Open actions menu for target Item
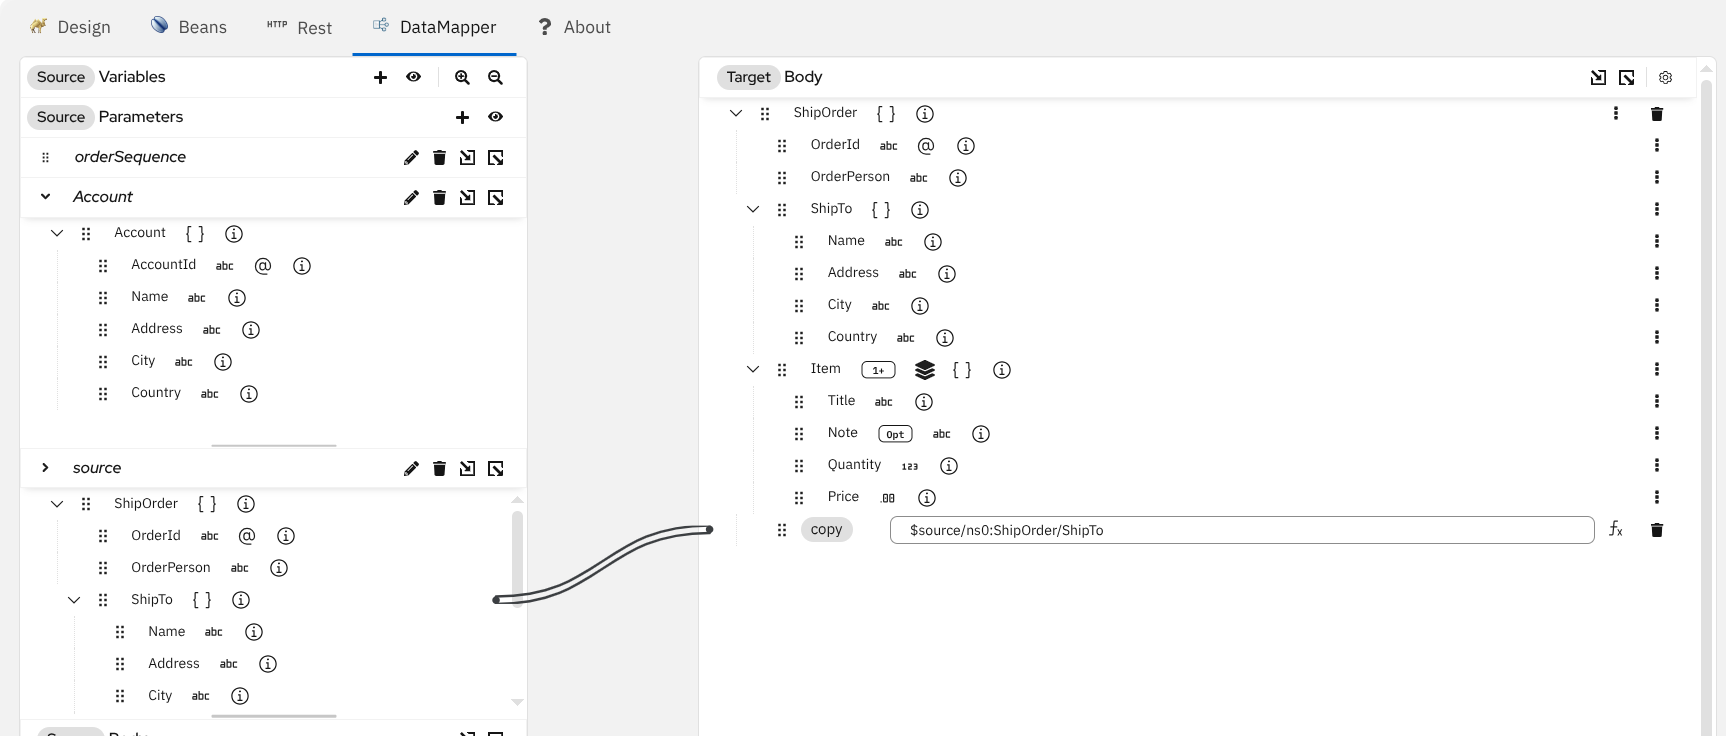Image resolution: width=1726 pixels, height=736 pixels. 1657,369
